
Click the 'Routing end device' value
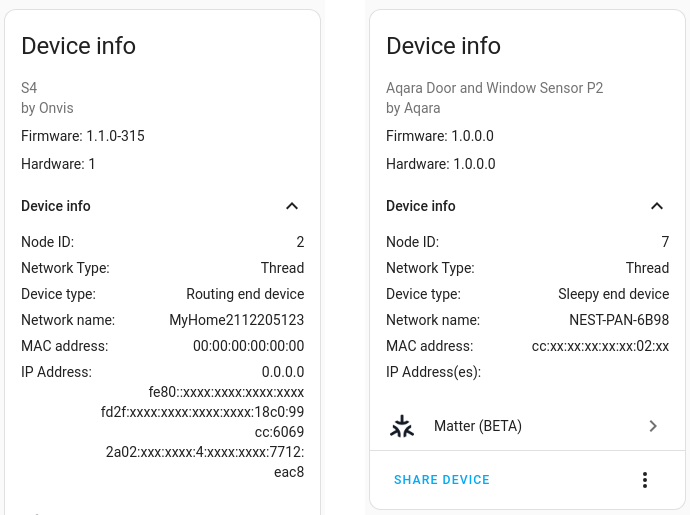point(245,294)
